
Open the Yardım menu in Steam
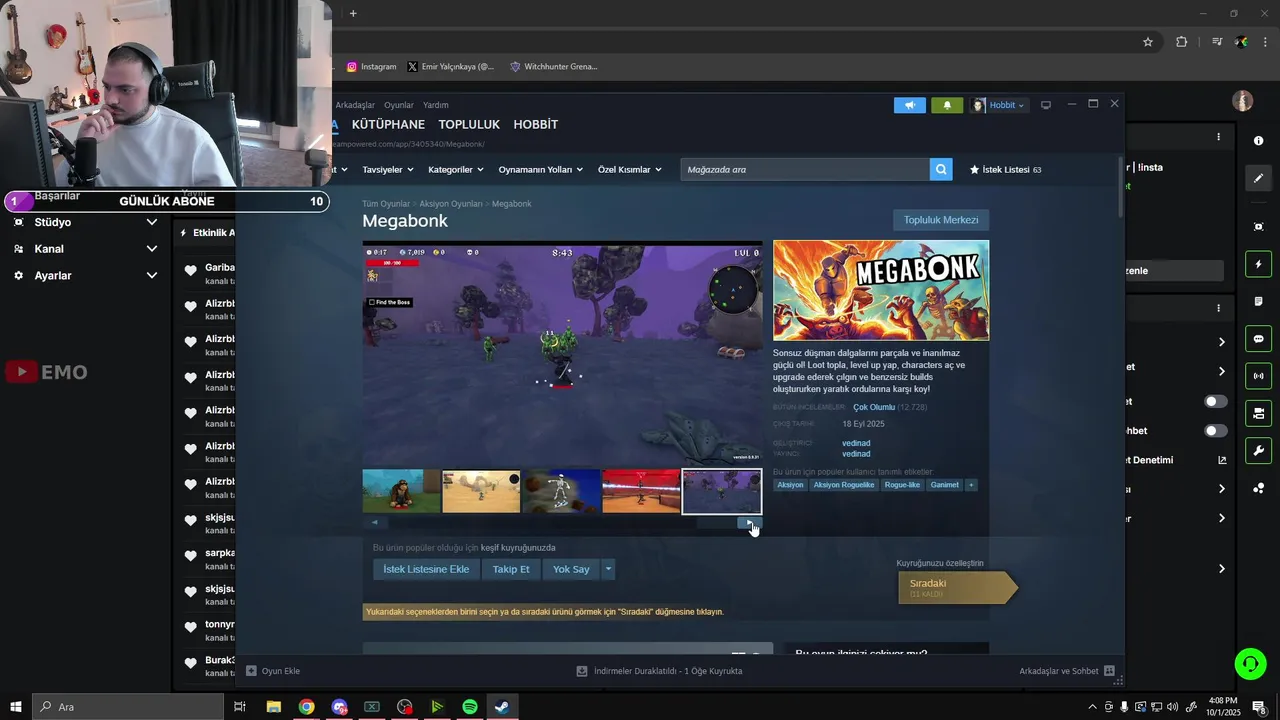tap(436, 105)
